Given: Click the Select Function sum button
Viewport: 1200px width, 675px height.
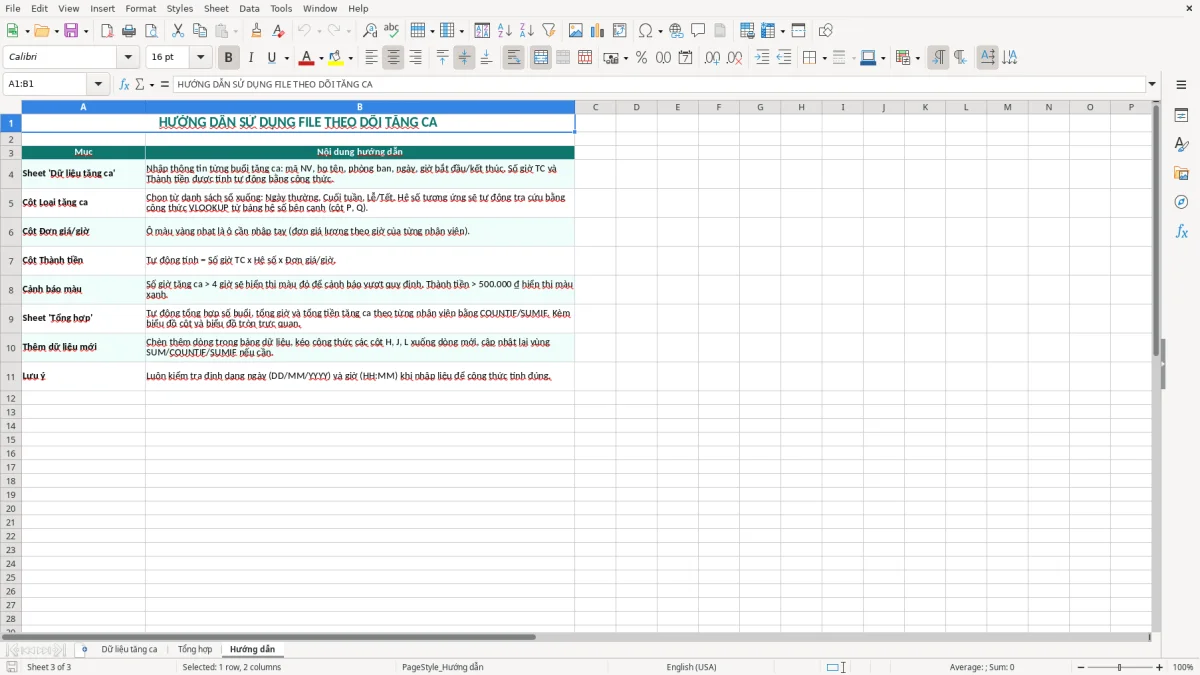Looking at the screenshot, I should 140,85.
